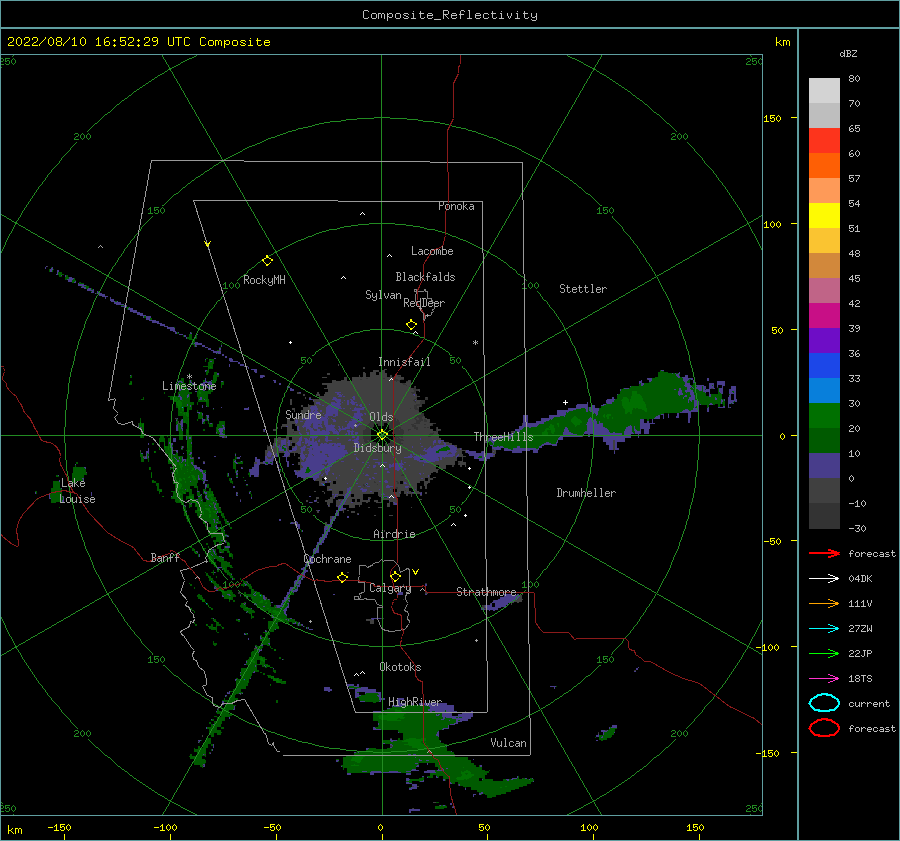
Task: Click the dBZ legend heading
Action: [848, 54]
